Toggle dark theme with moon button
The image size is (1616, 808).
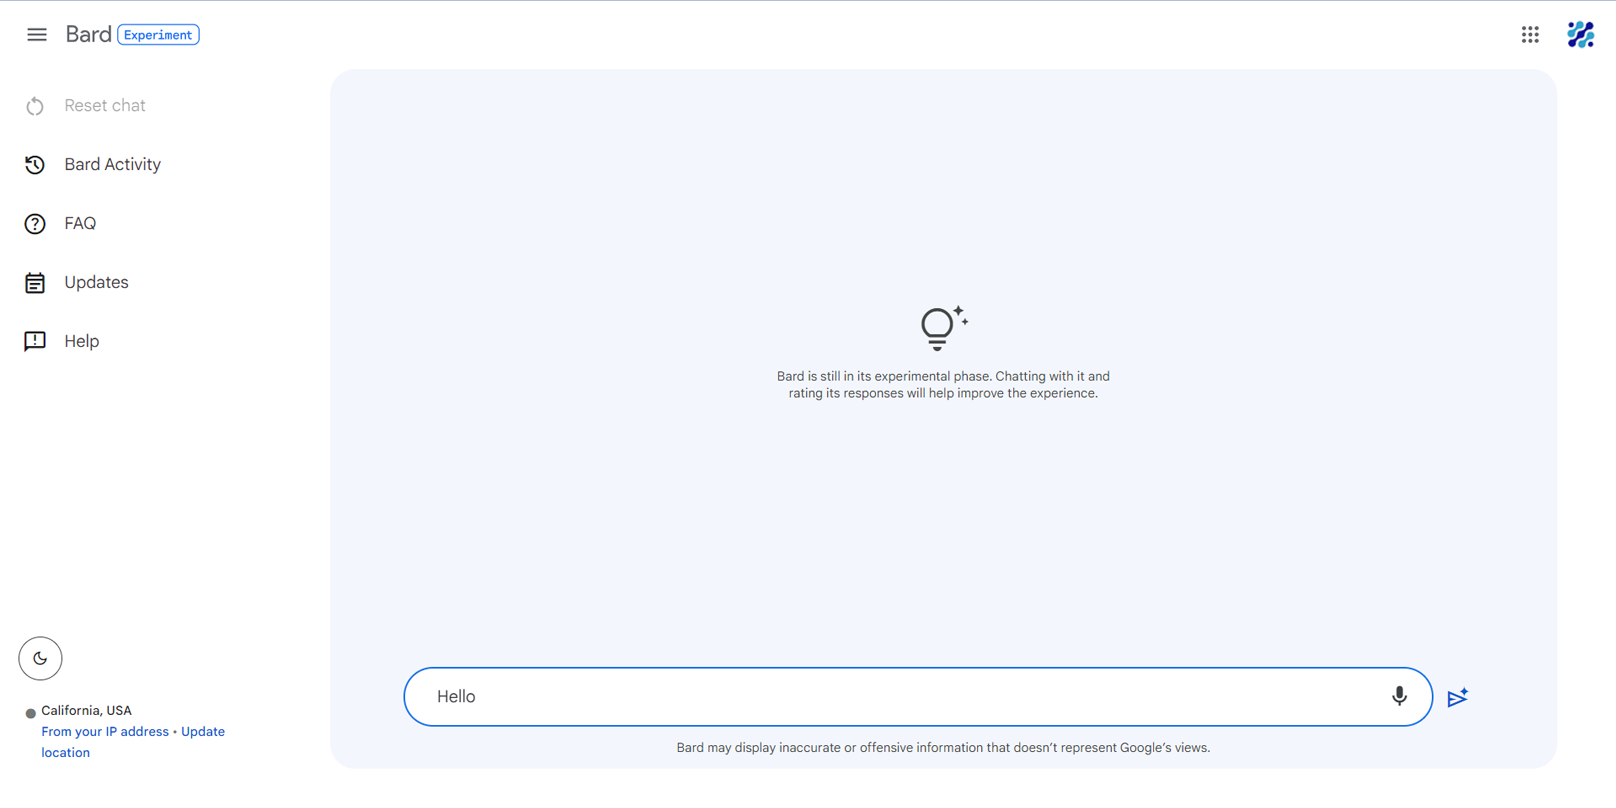[40, 658]
